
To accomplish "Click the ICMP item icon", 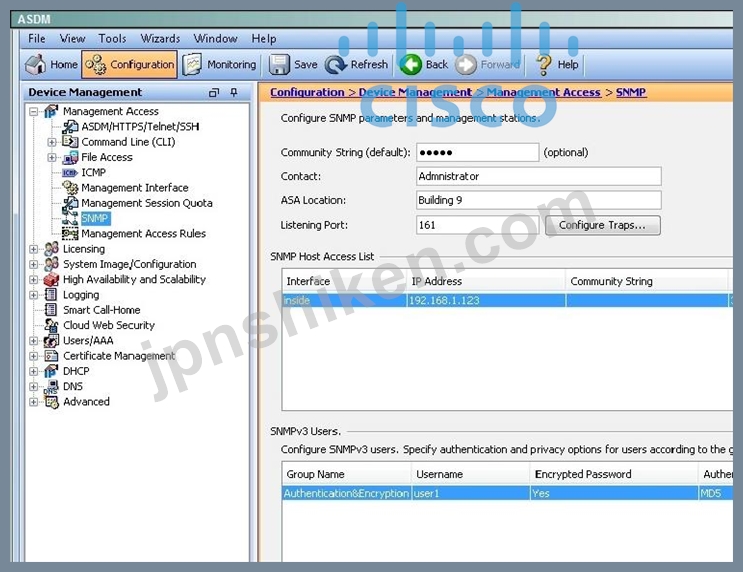I will [70, 173].
